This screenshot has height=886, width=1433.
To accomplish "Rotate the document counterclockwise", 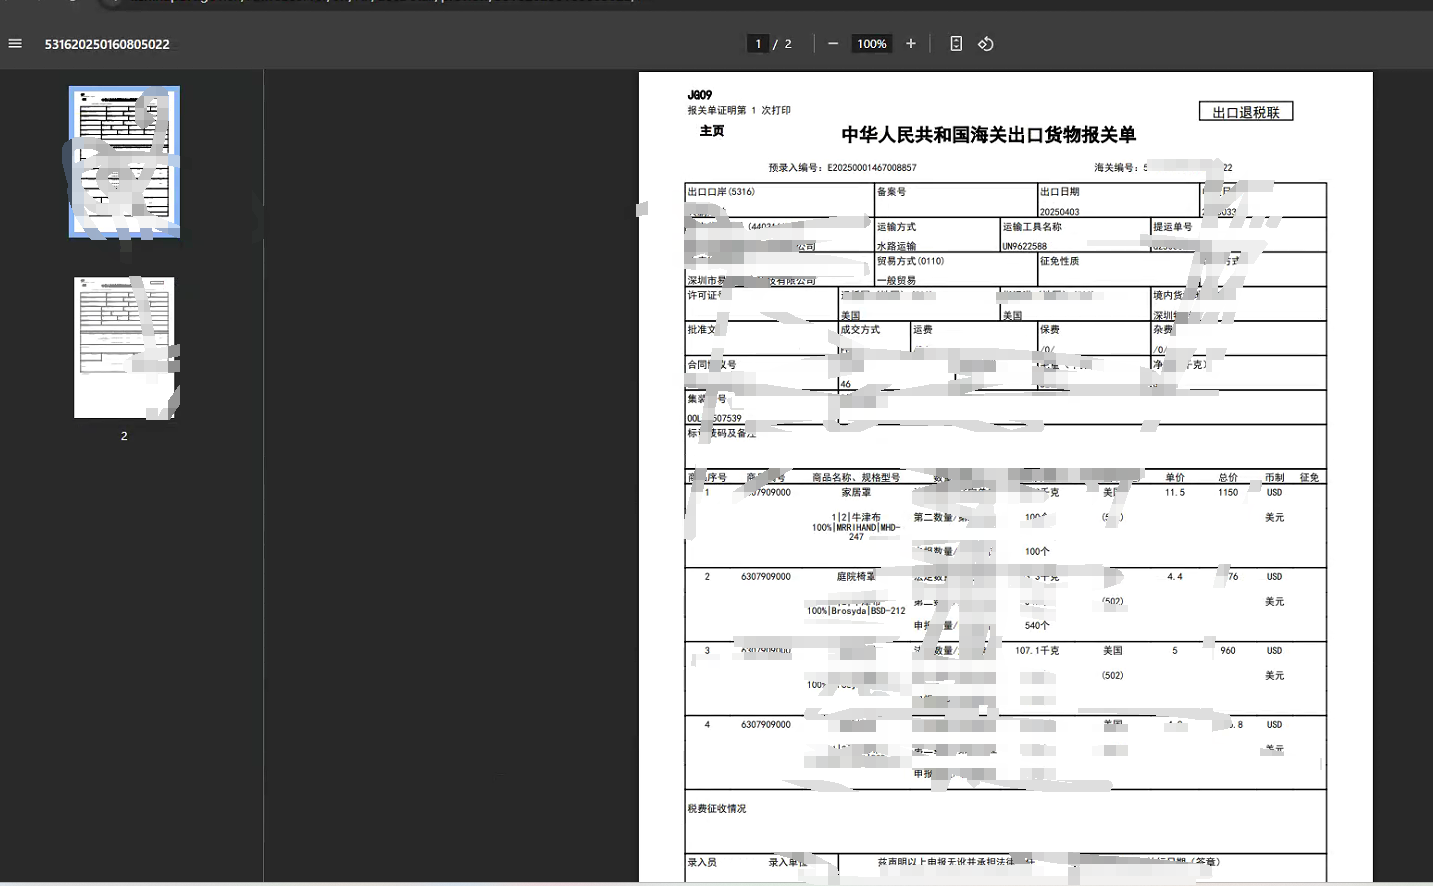I will coord(986,44).
